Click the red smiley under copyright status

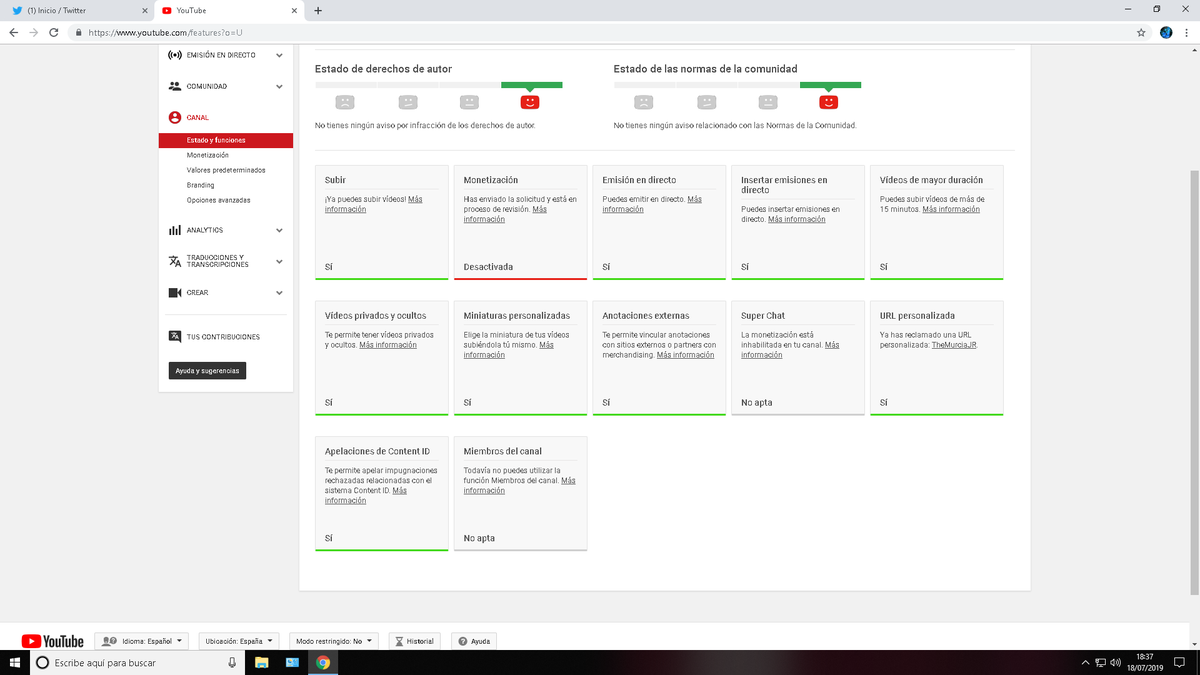[530, 102]
